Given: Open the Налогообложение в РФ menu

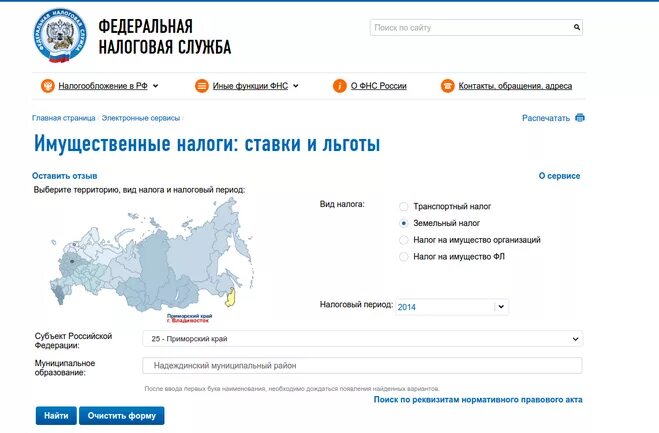Looking at the screenshot, I should (103, 86).
